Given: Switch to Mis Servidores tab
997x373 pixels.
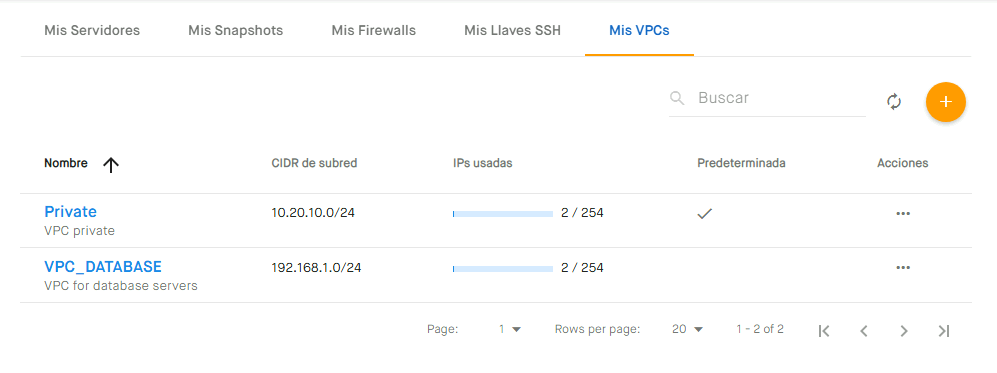Looking at the screenshot, I should [92, 31].
